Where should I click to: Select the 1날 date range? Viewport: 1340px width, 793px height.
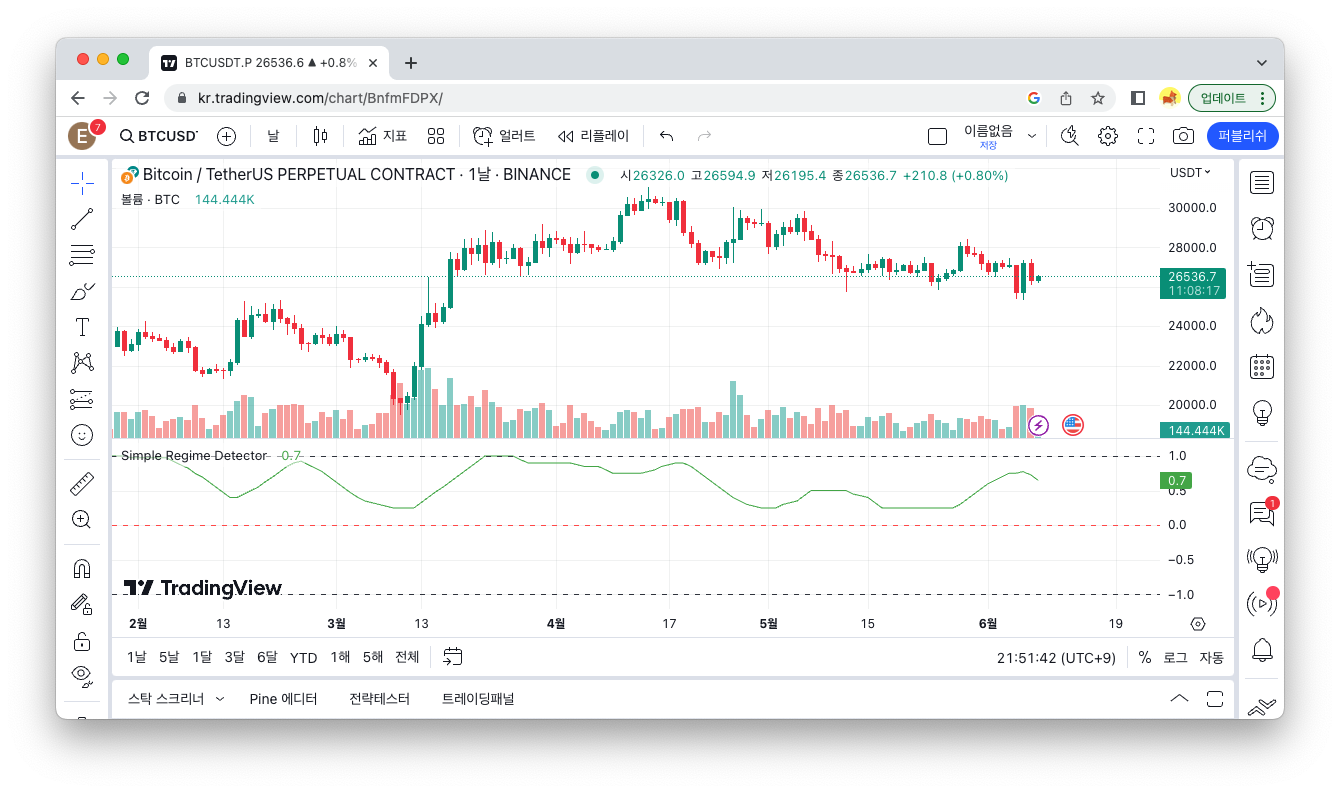coord(136,657)
